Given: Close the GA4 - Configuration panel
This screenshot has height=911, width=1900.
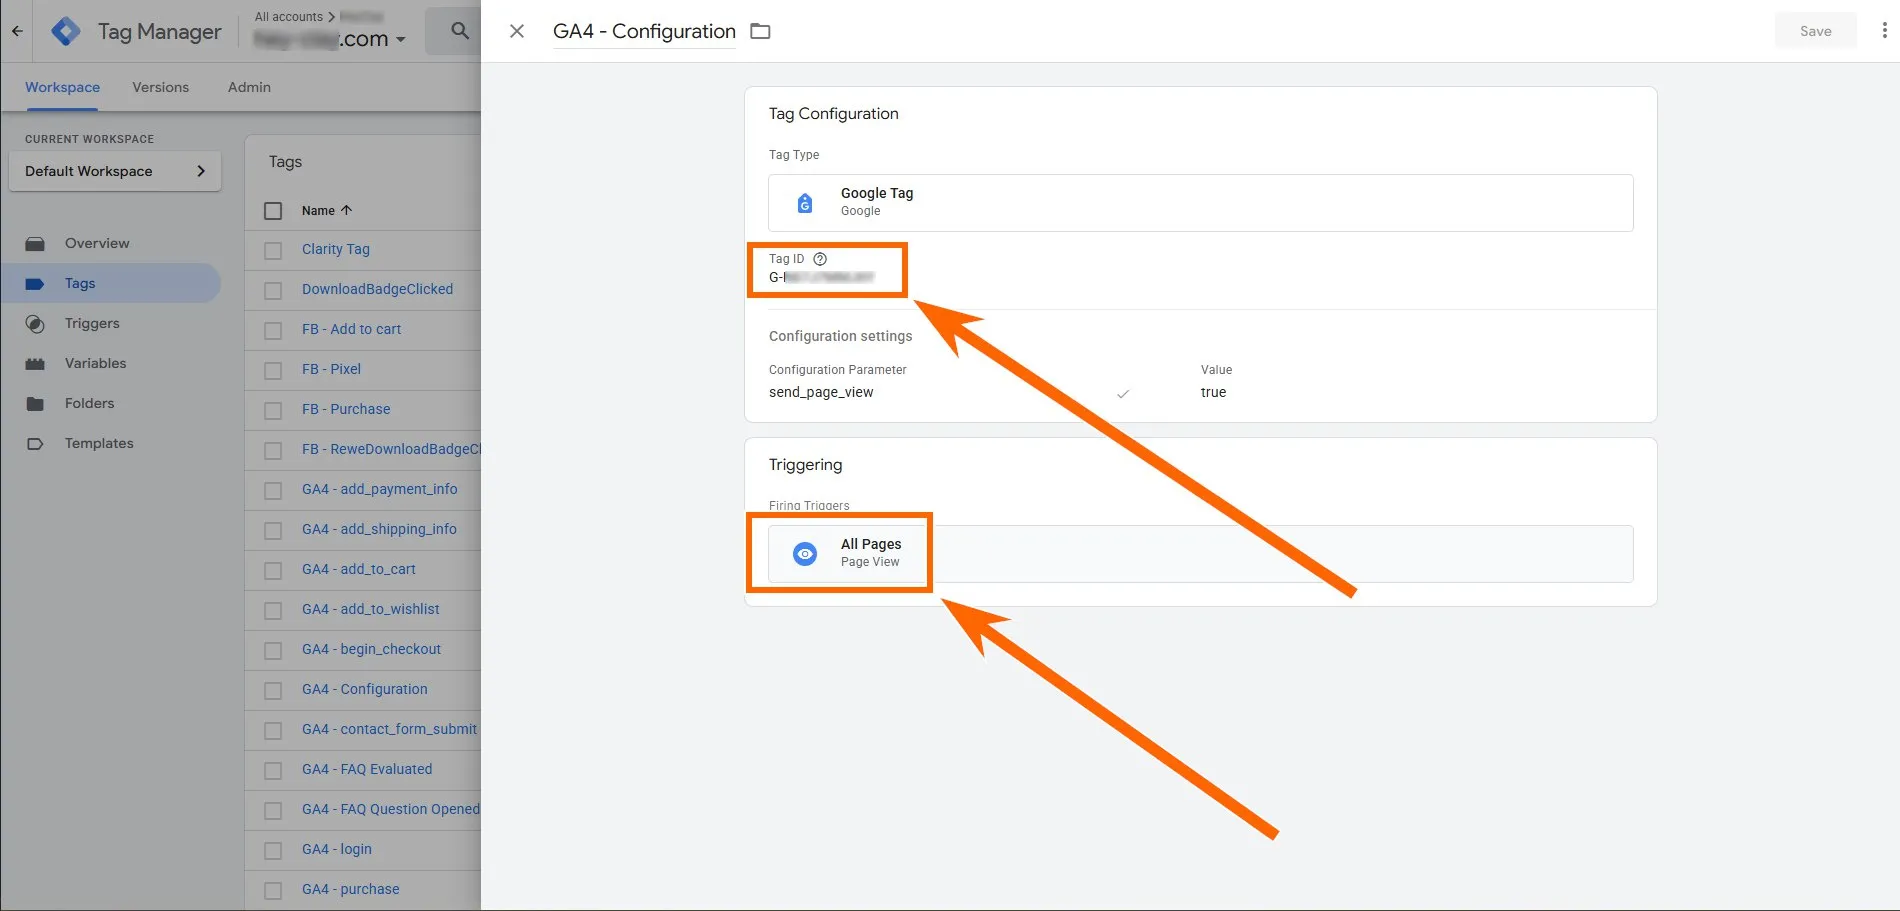Looking at the screenshot, I should coord(517,31).
